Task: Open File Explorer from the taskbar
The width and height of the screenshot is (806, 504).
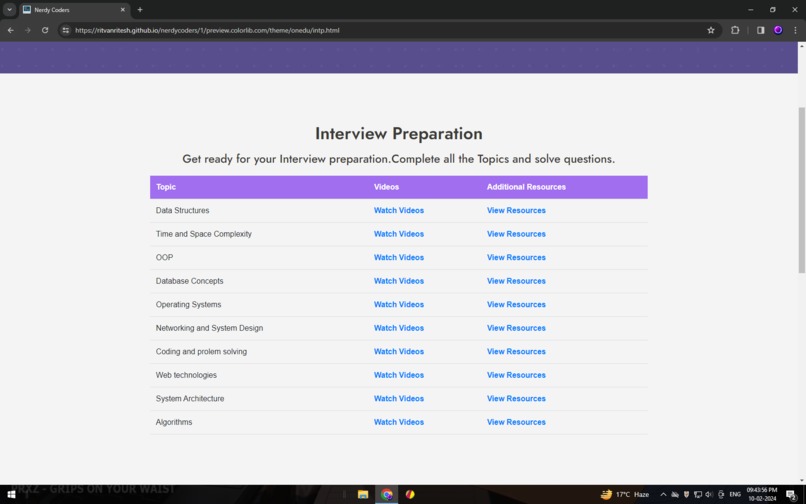Action: (363, 495)
